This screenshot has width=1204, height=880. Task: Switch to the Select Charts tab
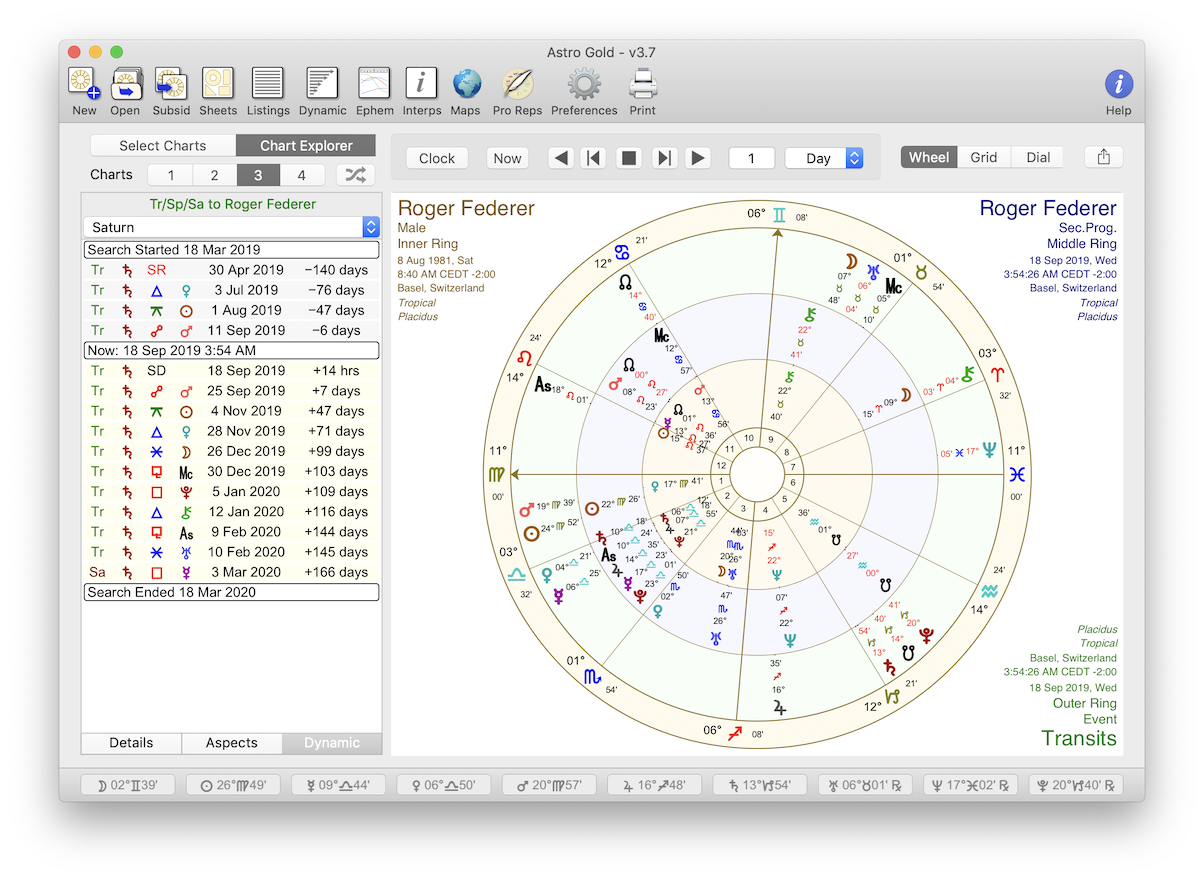pyautogui.click(x=163, y=146)
